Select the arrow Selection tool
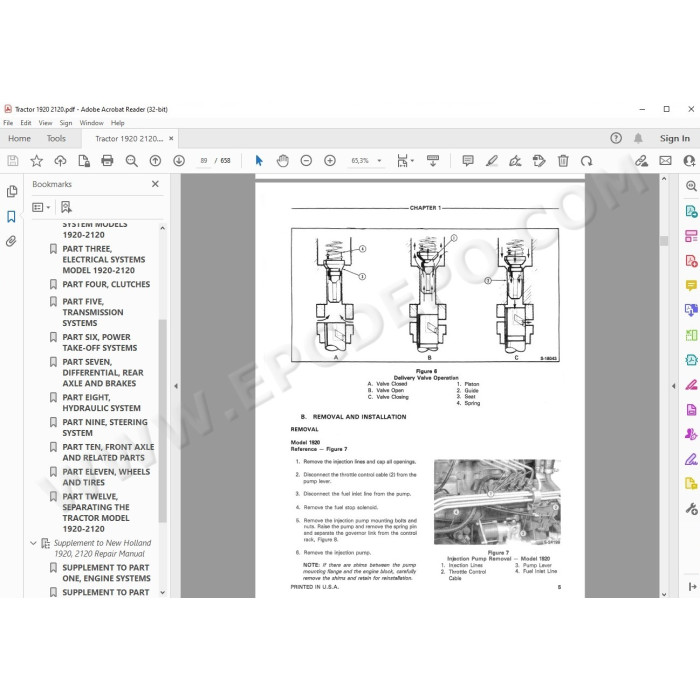Screen dimensions: 700x700 coord(259,161)
